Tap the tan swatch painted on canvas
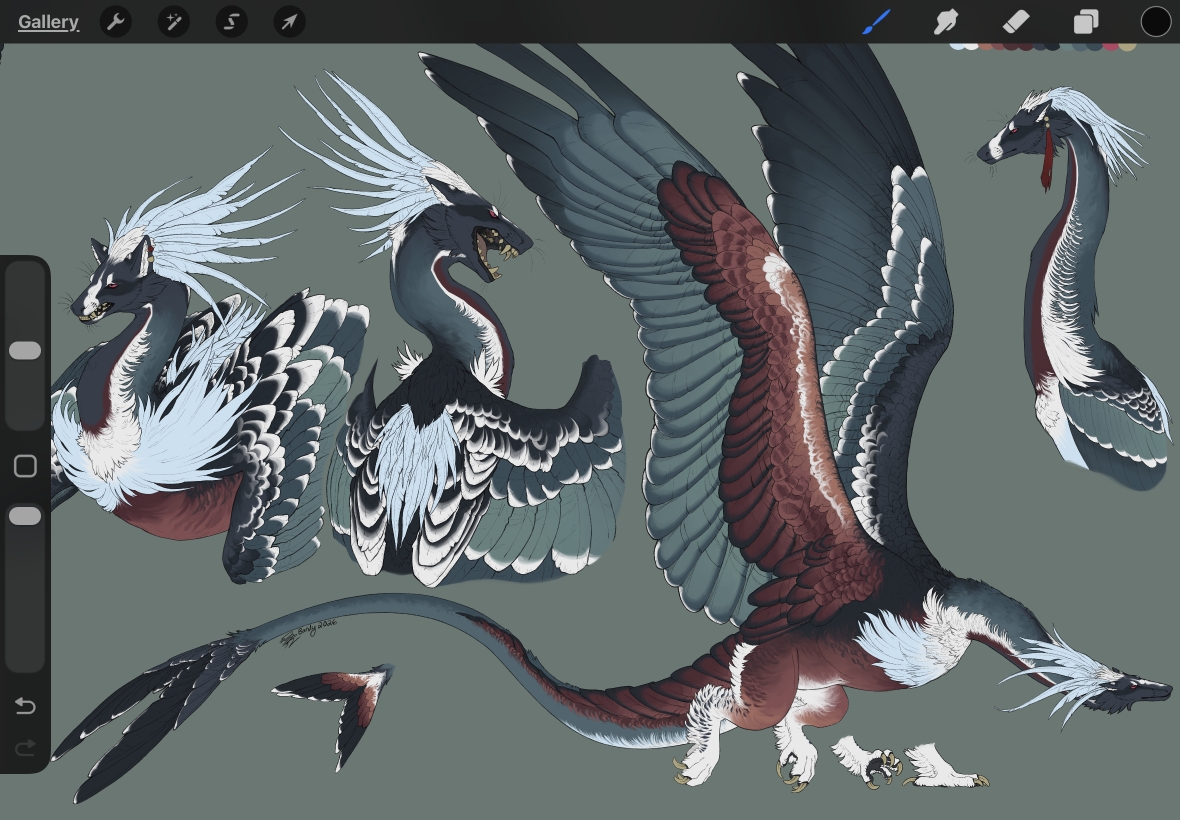Image resolution: width=1180 pixels, height=820 pixels. click(x=1128, y=46)
